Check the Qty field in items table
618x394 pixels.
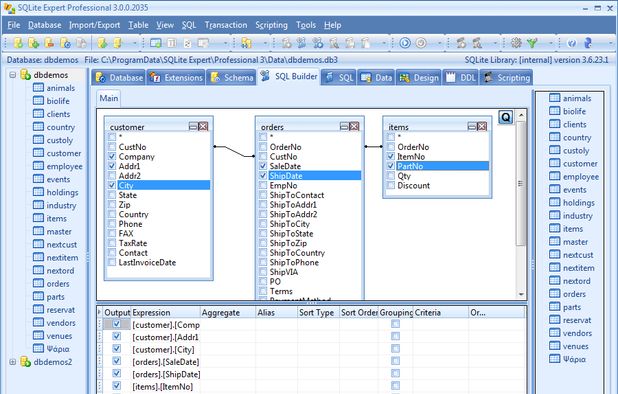391,176
